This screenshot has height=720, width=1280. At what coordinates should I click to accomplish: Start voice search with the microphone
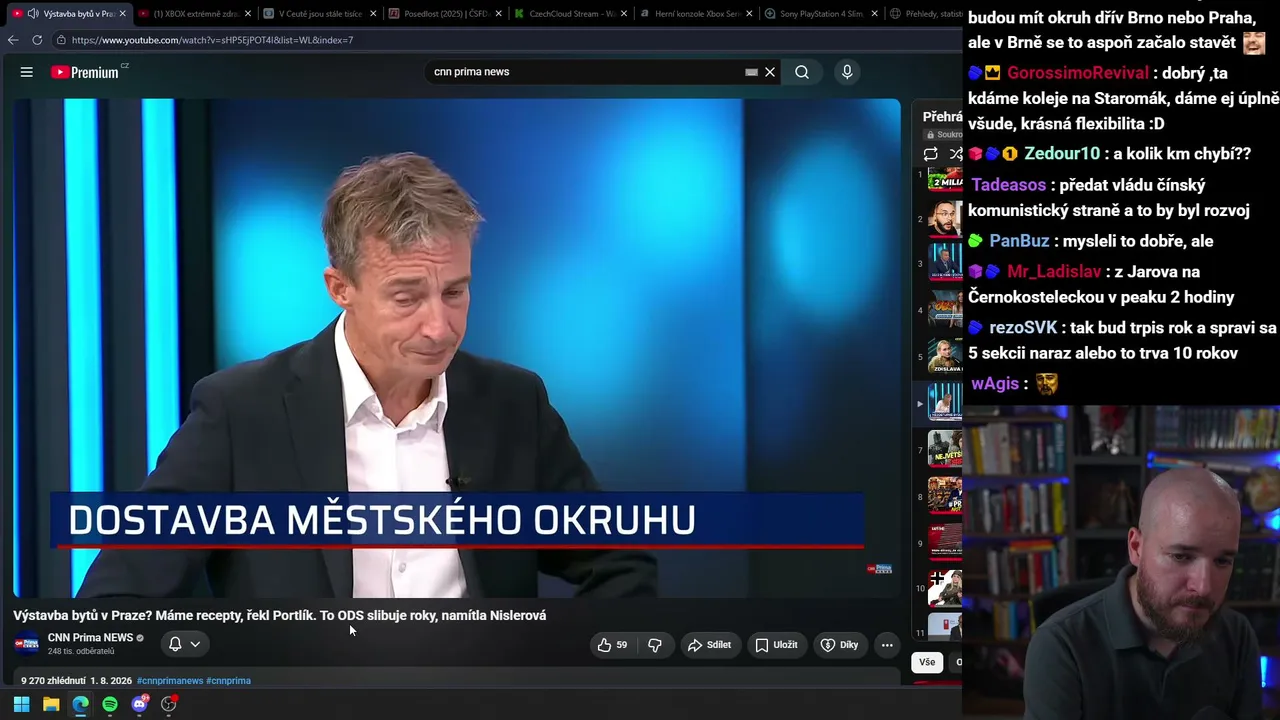tap(847, 72)
